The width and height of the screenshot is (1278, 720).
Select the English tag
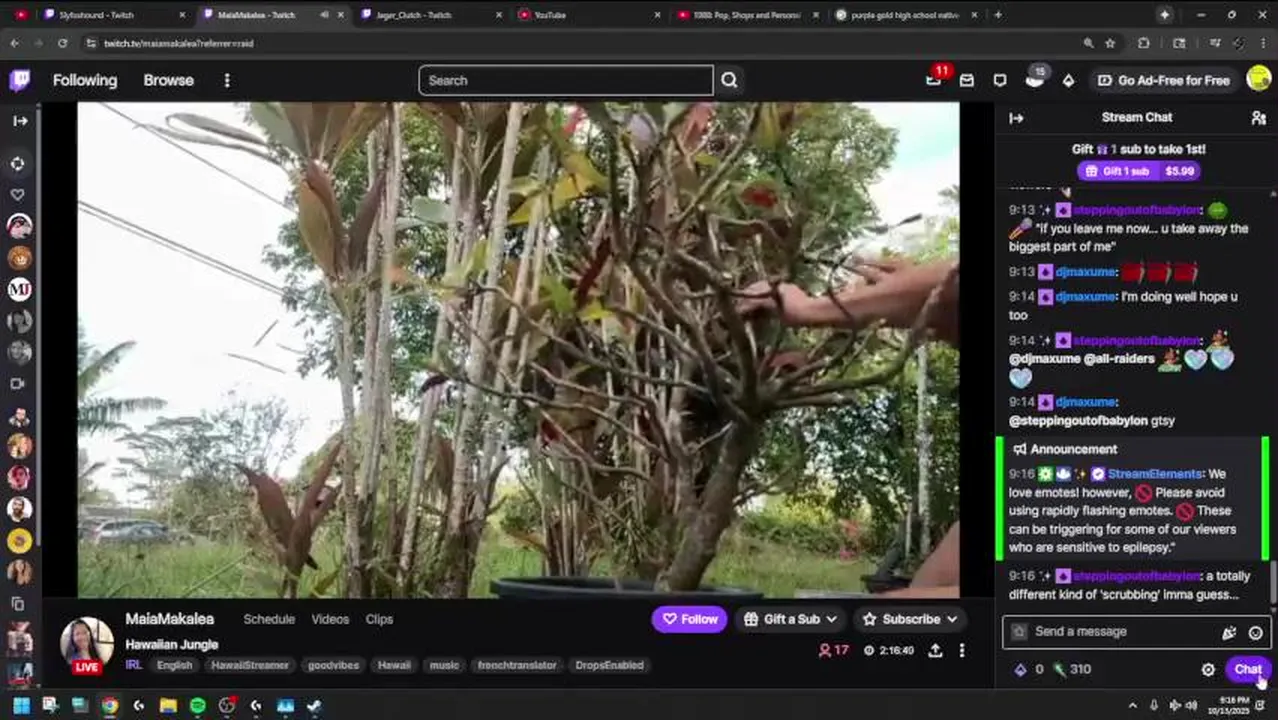[x=174, y=665]
